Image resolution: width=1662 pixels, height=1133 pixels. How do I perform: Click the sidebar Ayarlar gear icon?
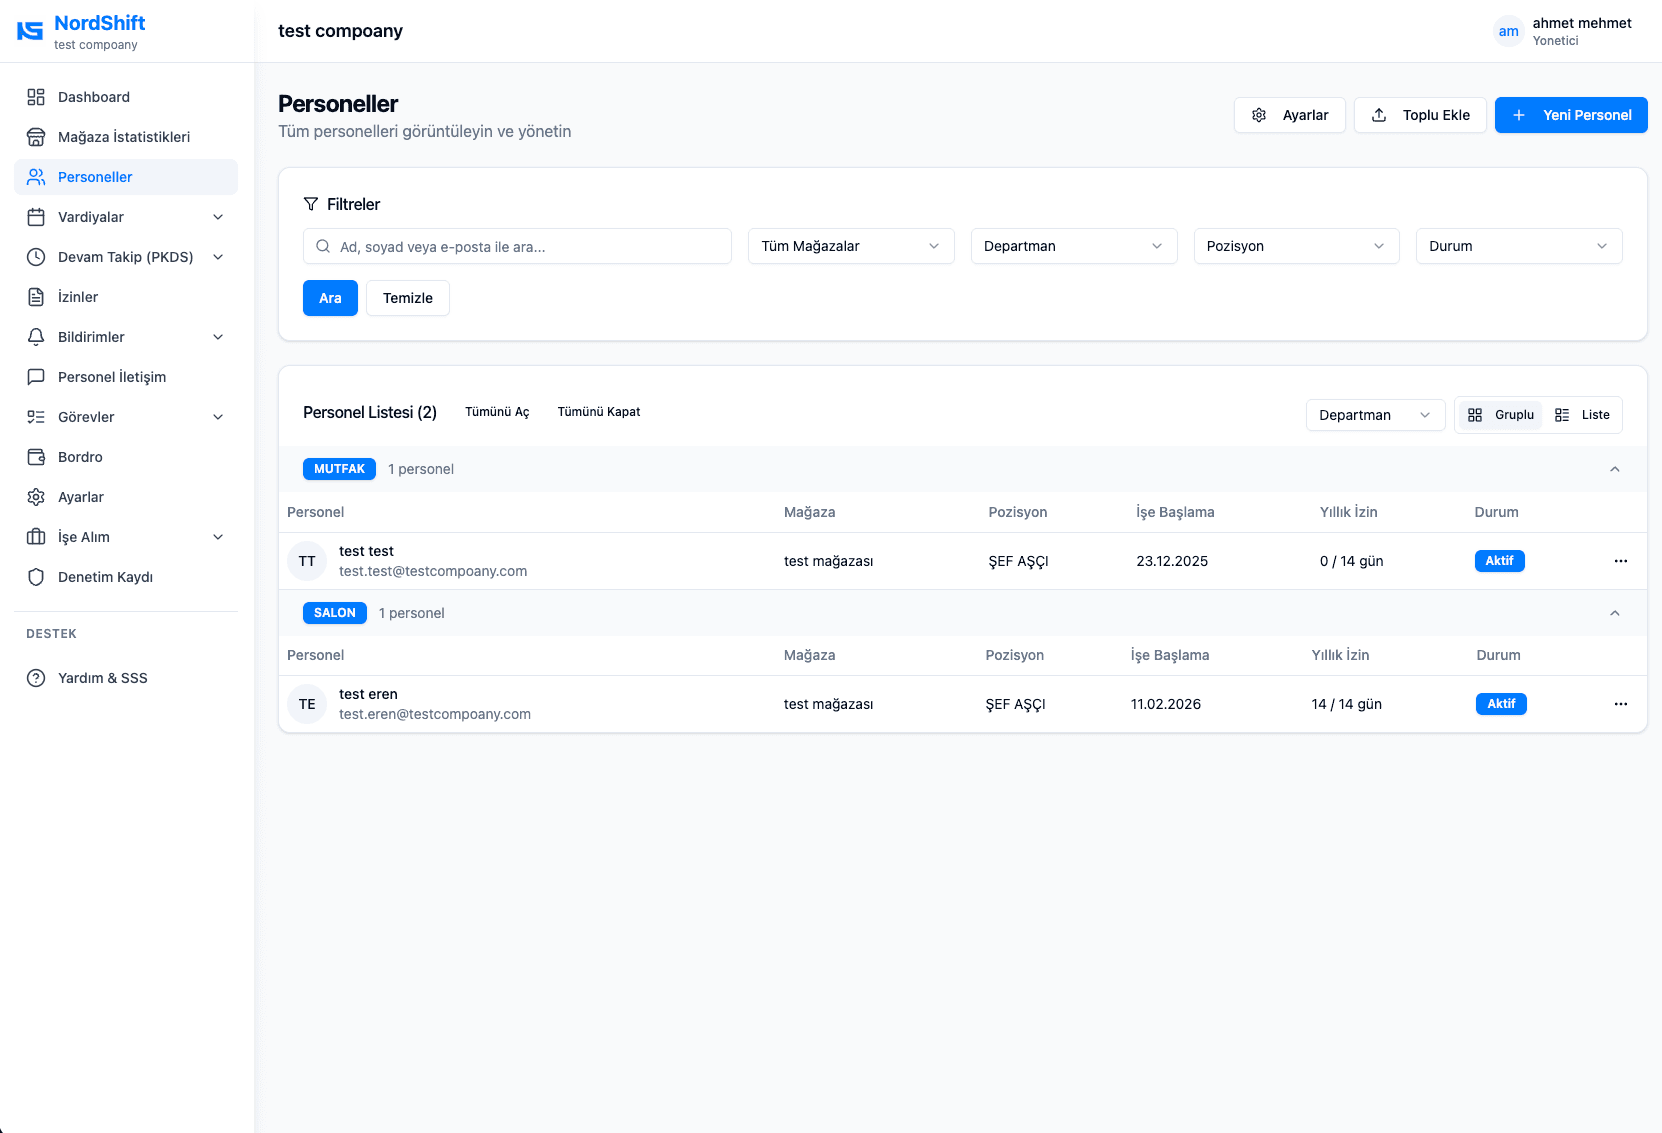(36, 497)
